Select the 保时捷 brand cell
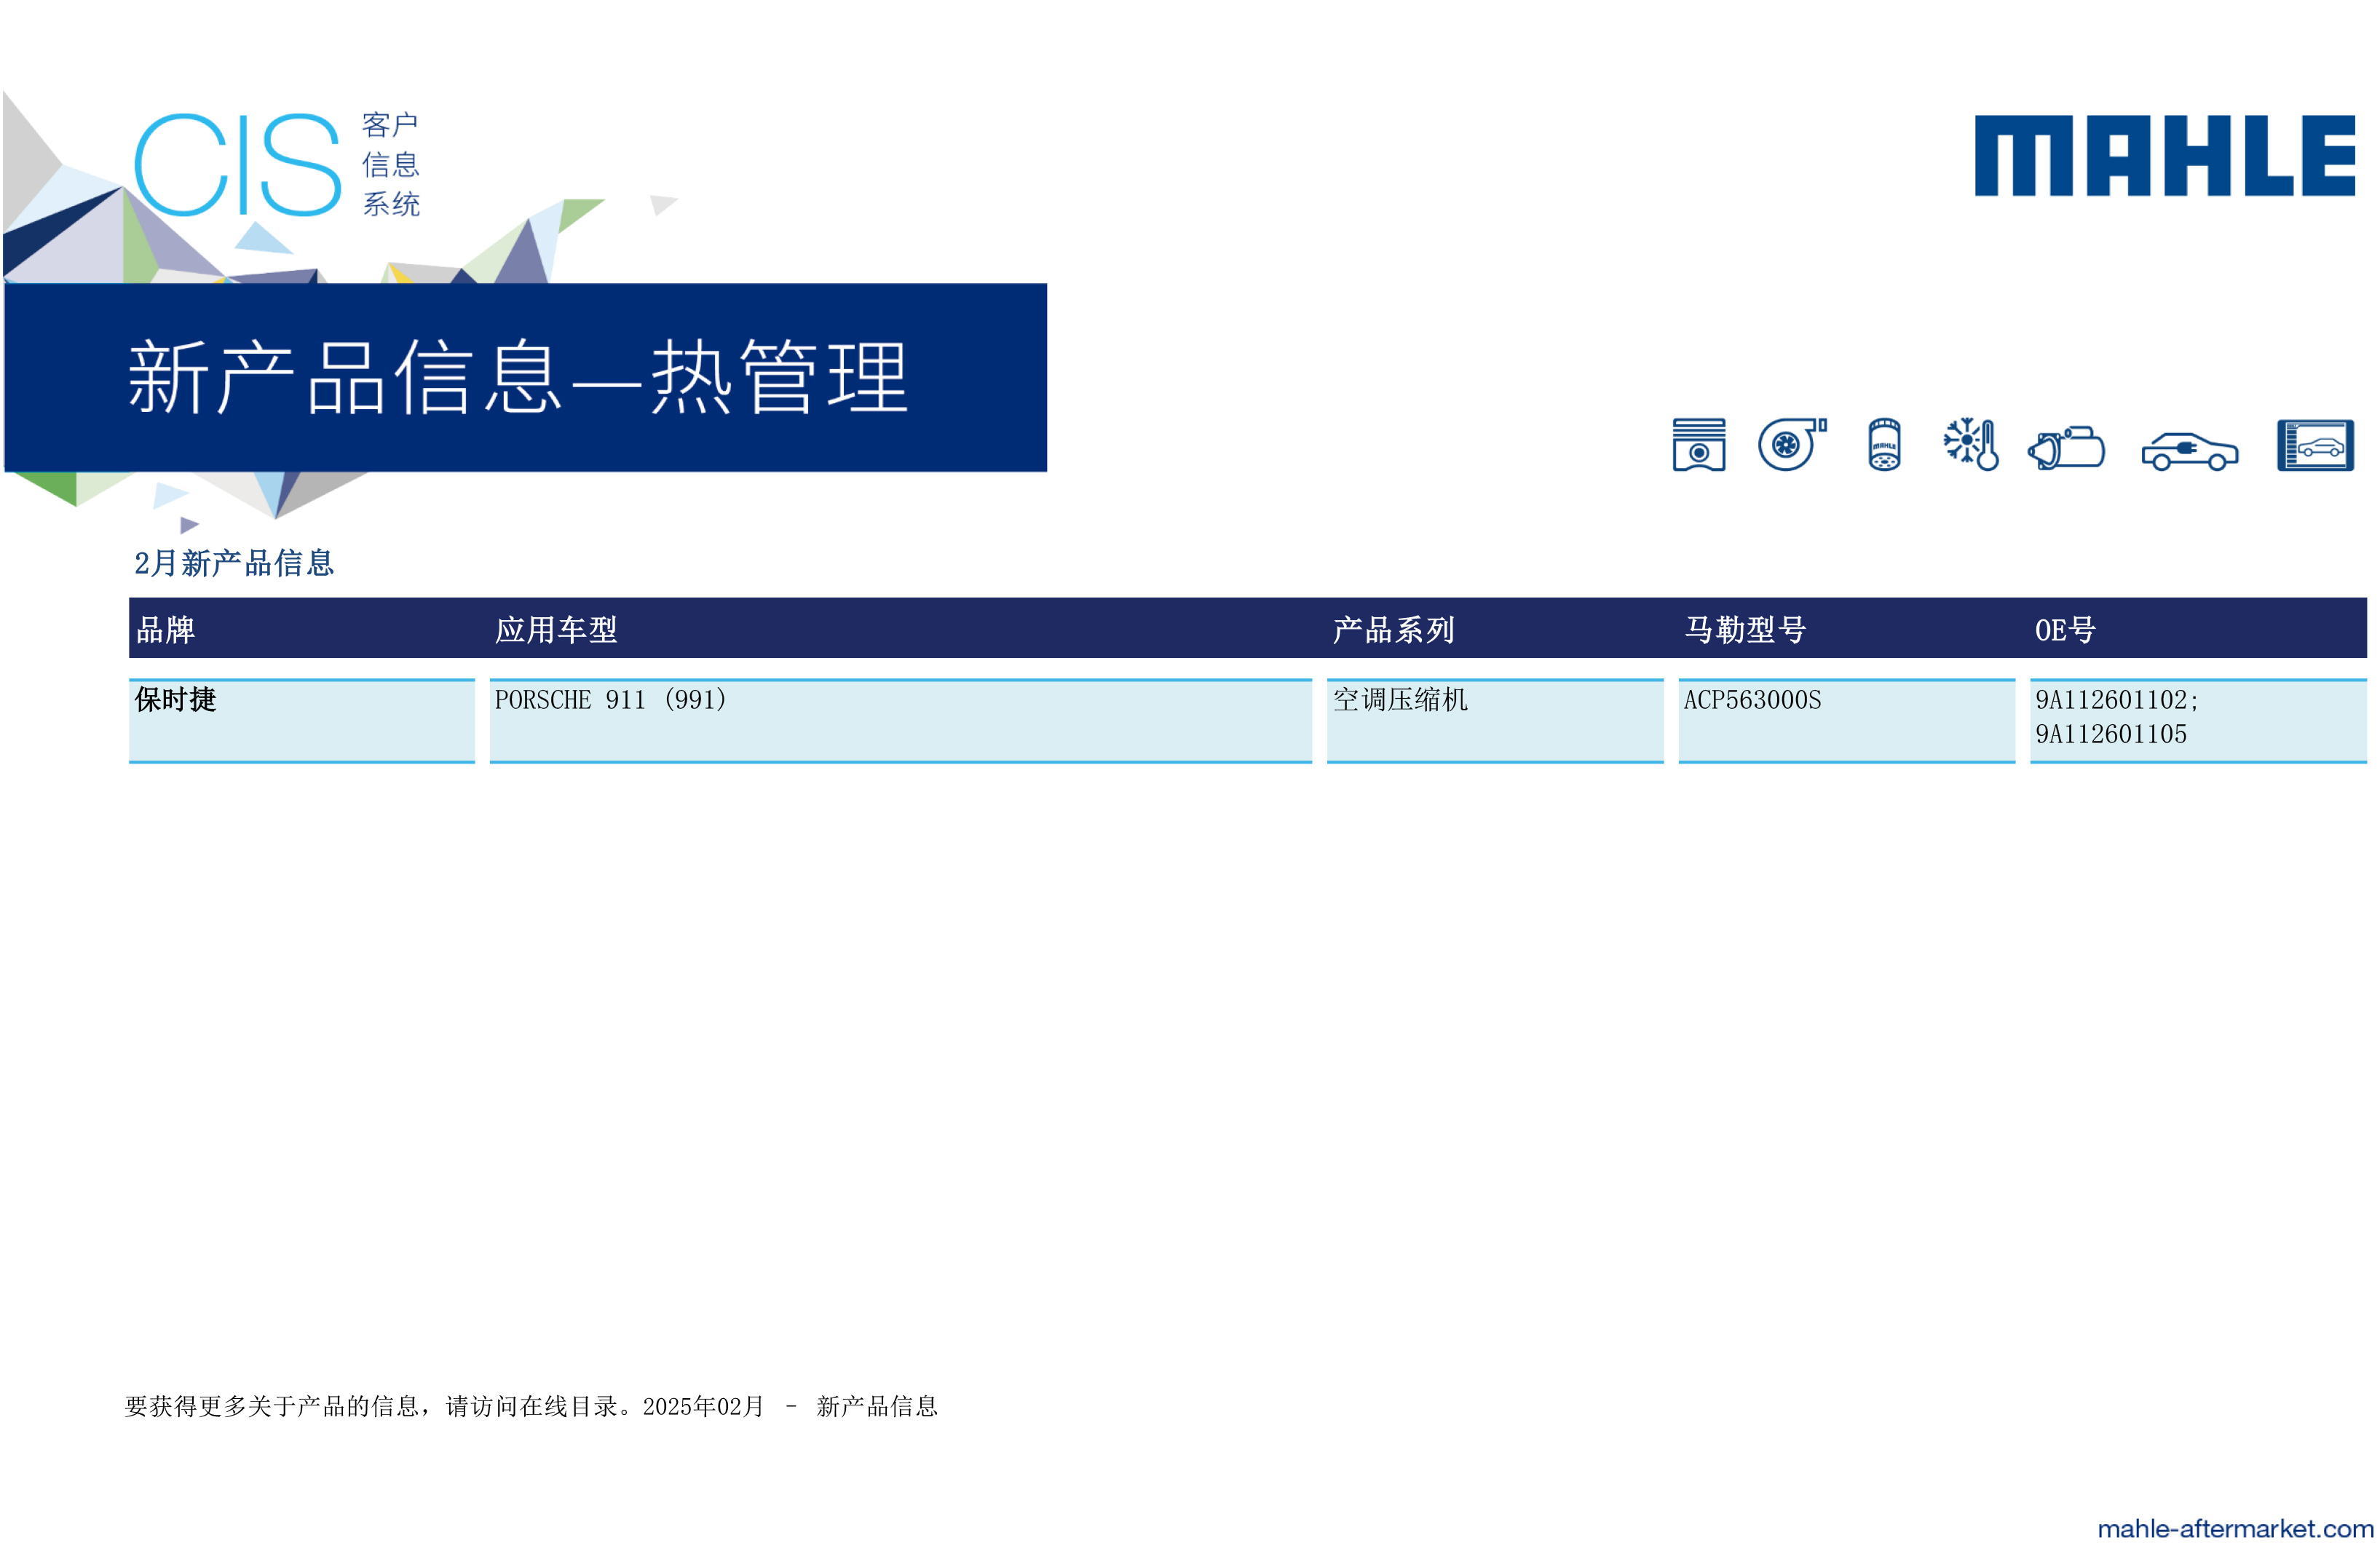The height and width of the screenshot is (1543, 2380). pyautogui.click(x=302, y=720)
